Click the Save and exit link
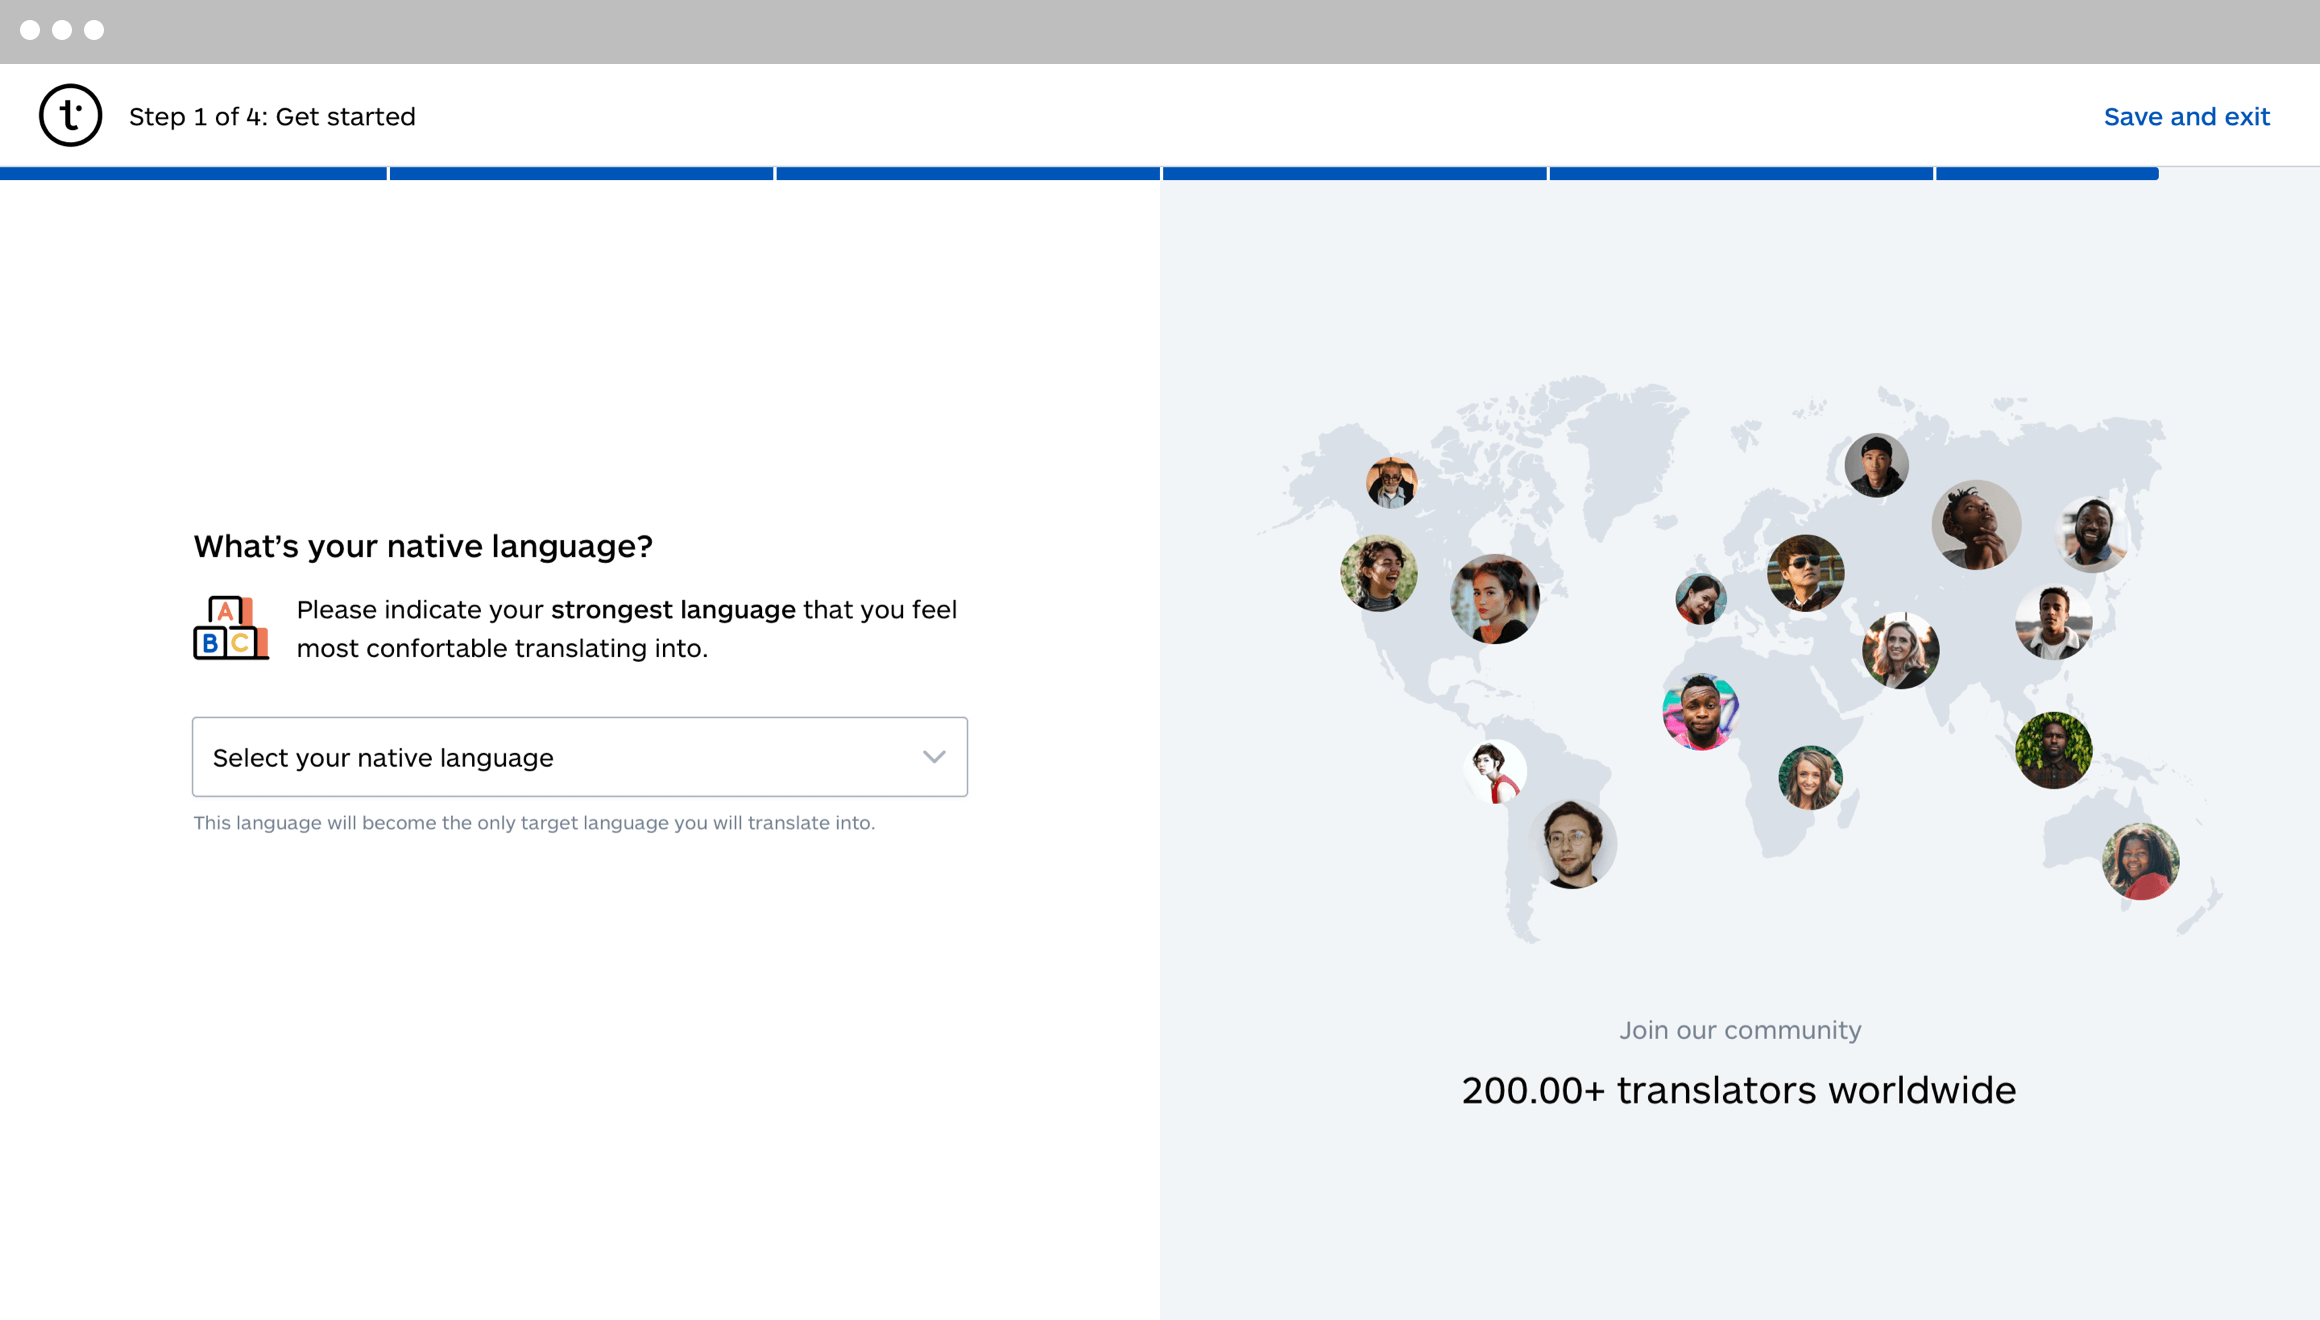This screenshot has height=1320, width=2320. tap(2186, 116)
